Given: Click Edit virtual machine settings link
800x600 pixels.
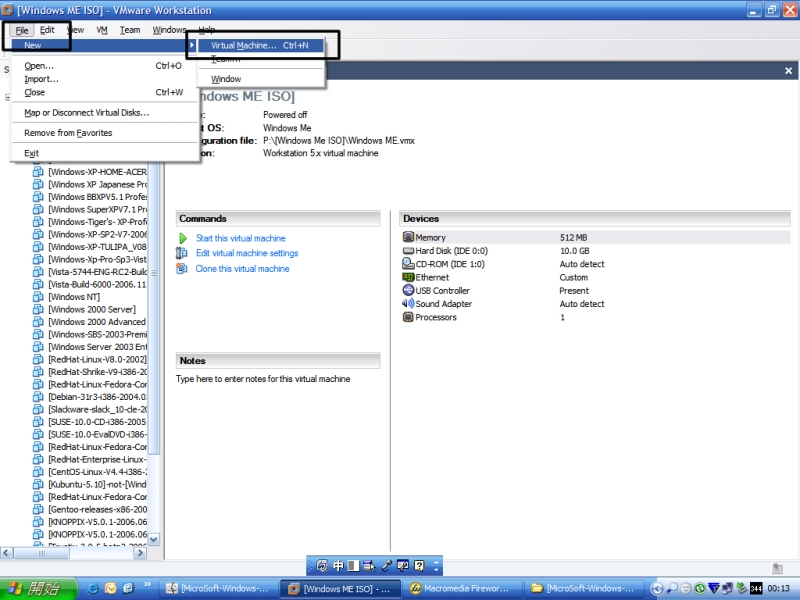Looking at the screenshot, I should tap(247, 253).
